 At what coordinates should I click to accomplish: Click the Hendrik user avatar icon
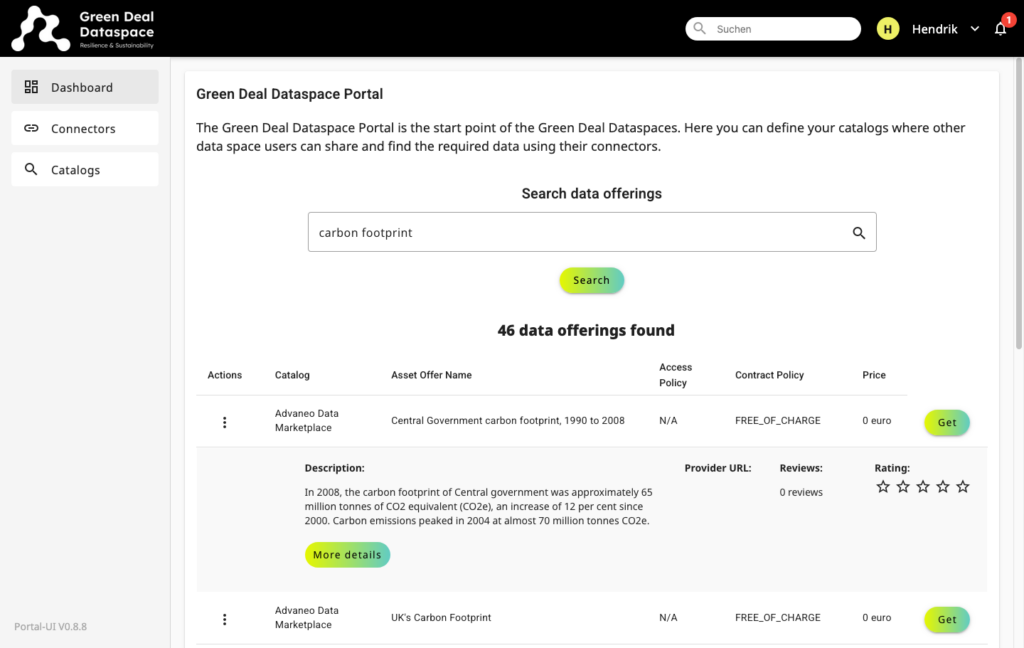click(887, 29)
